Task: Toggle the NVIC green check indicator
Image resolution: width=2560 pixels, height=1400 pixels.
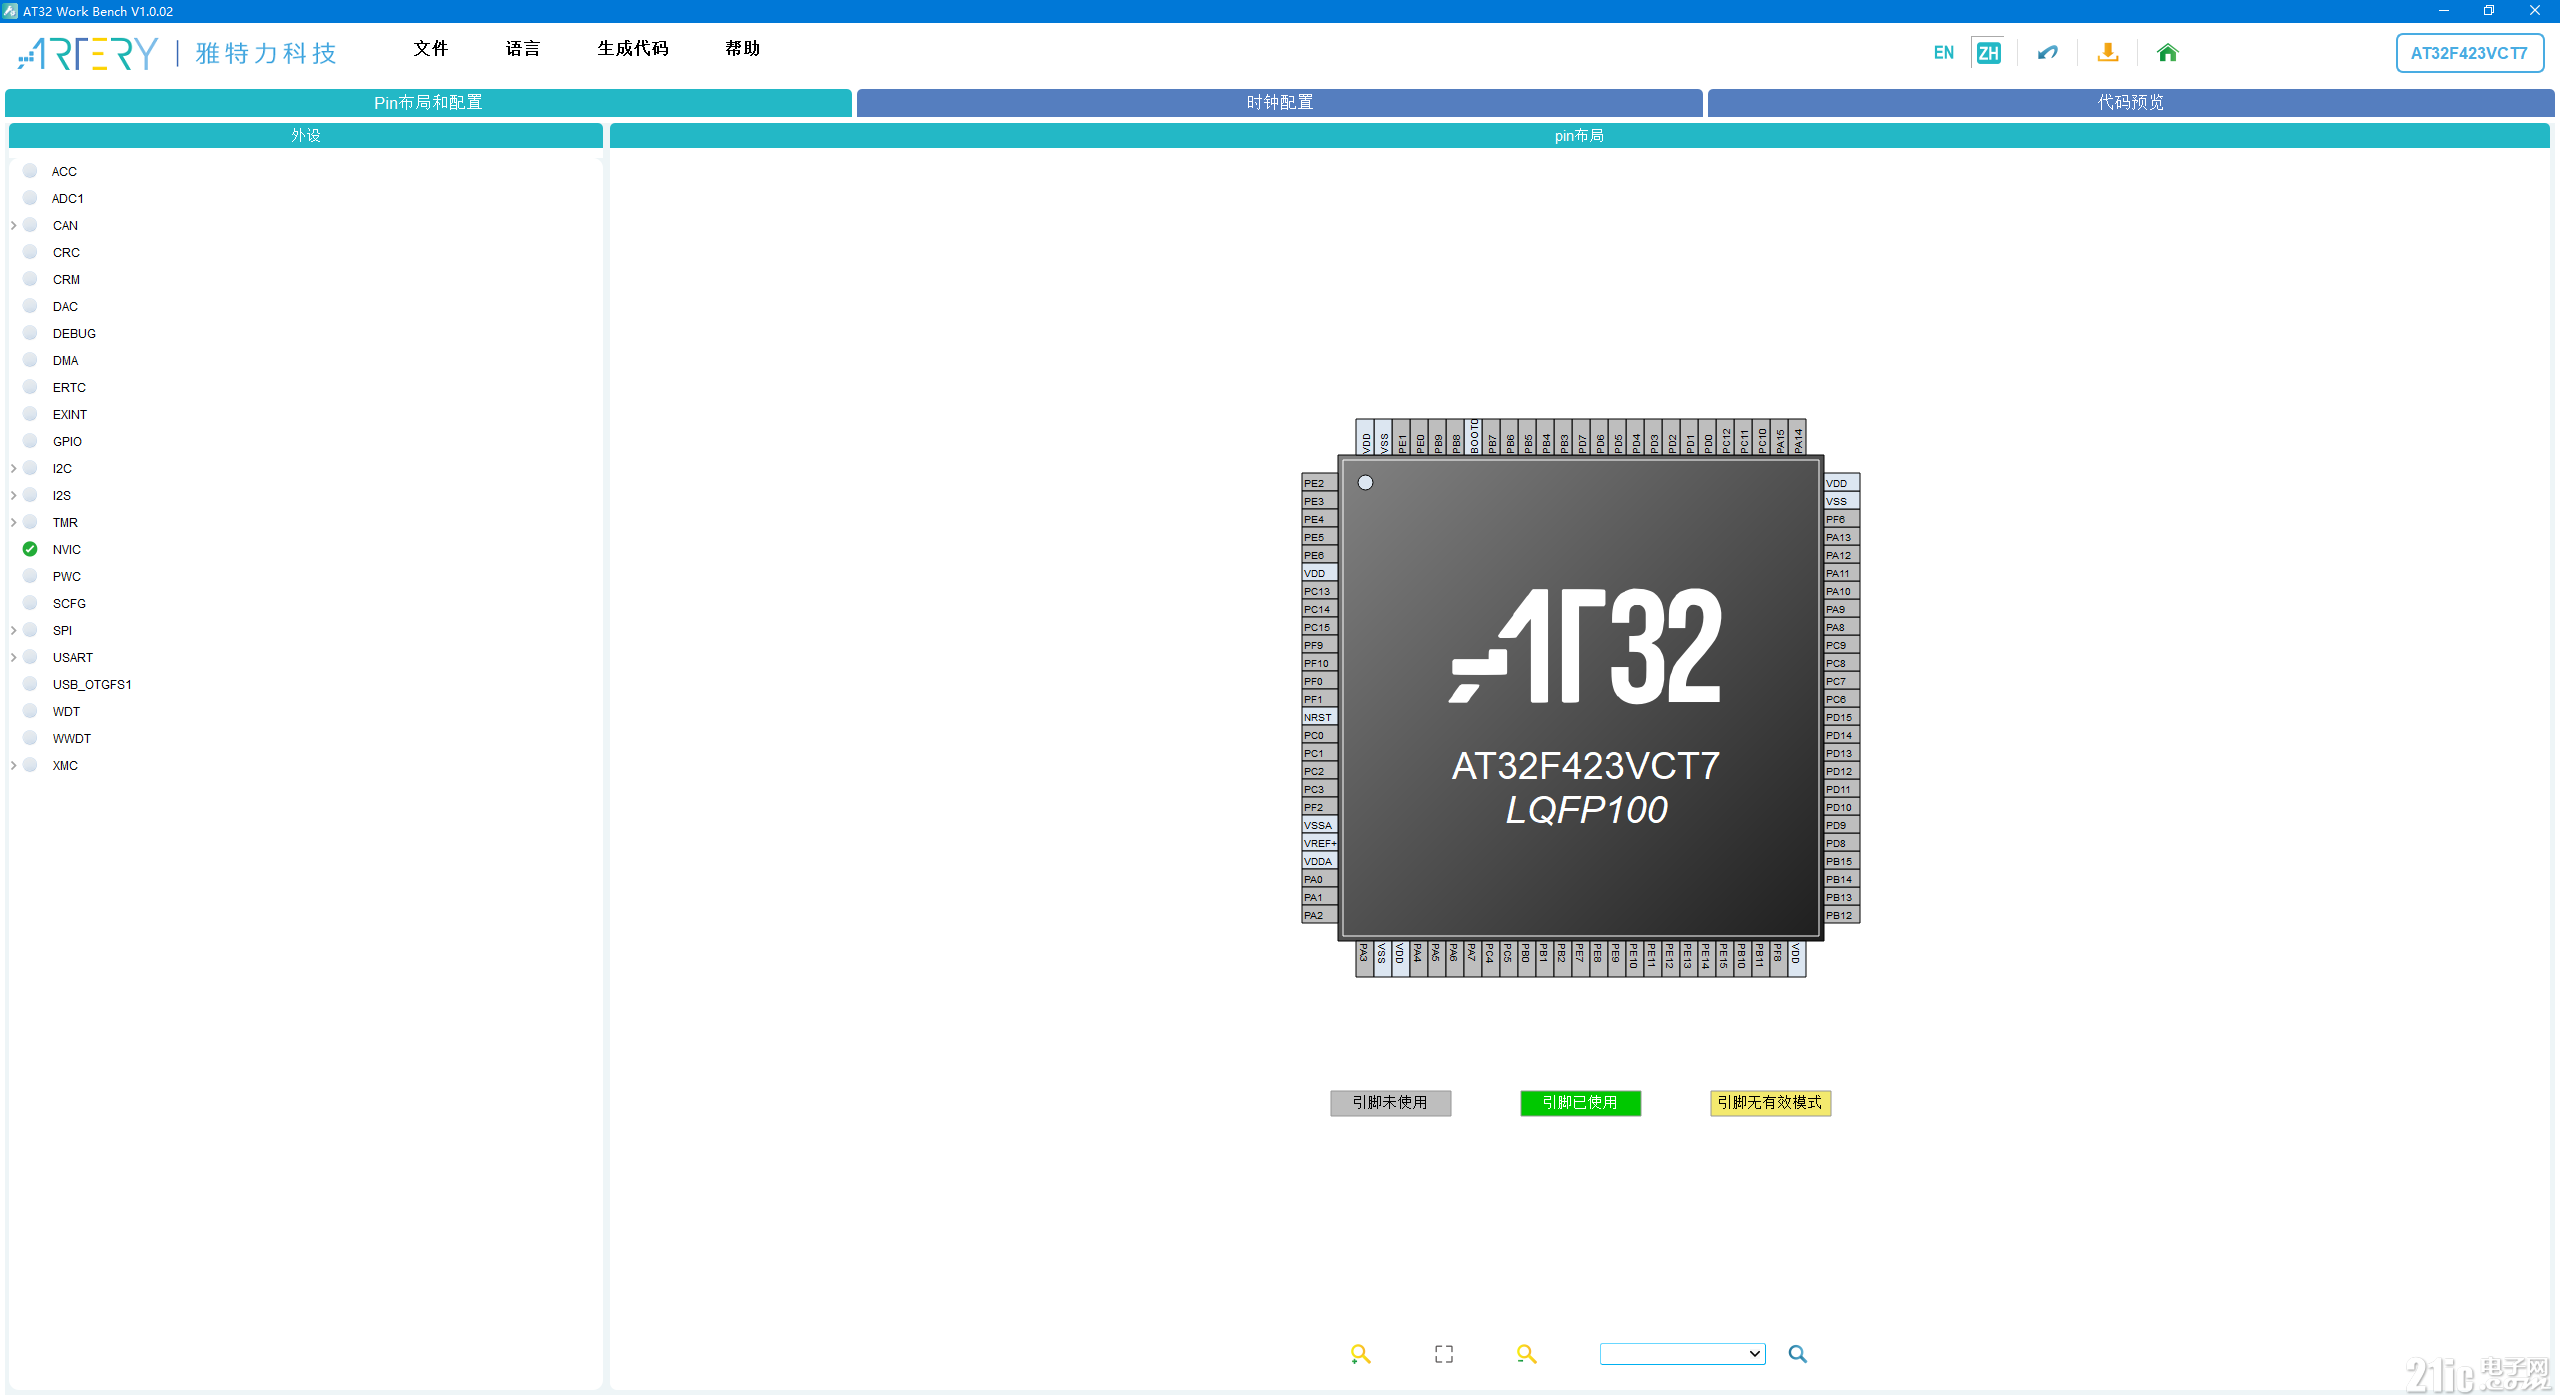Action: click(x=30, y=549)
